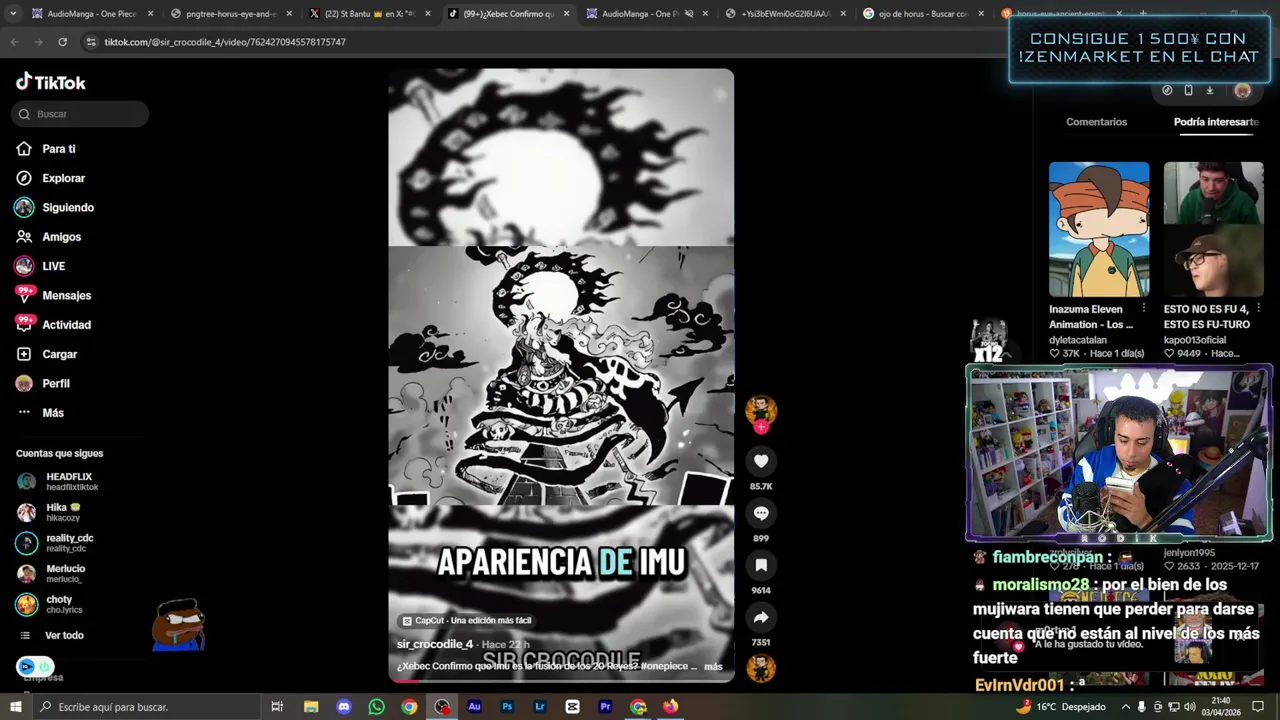The width and height of the screenshot is (1280, 720).
Task: Click the Cargar upload option
Action: [x=46, y=354]
